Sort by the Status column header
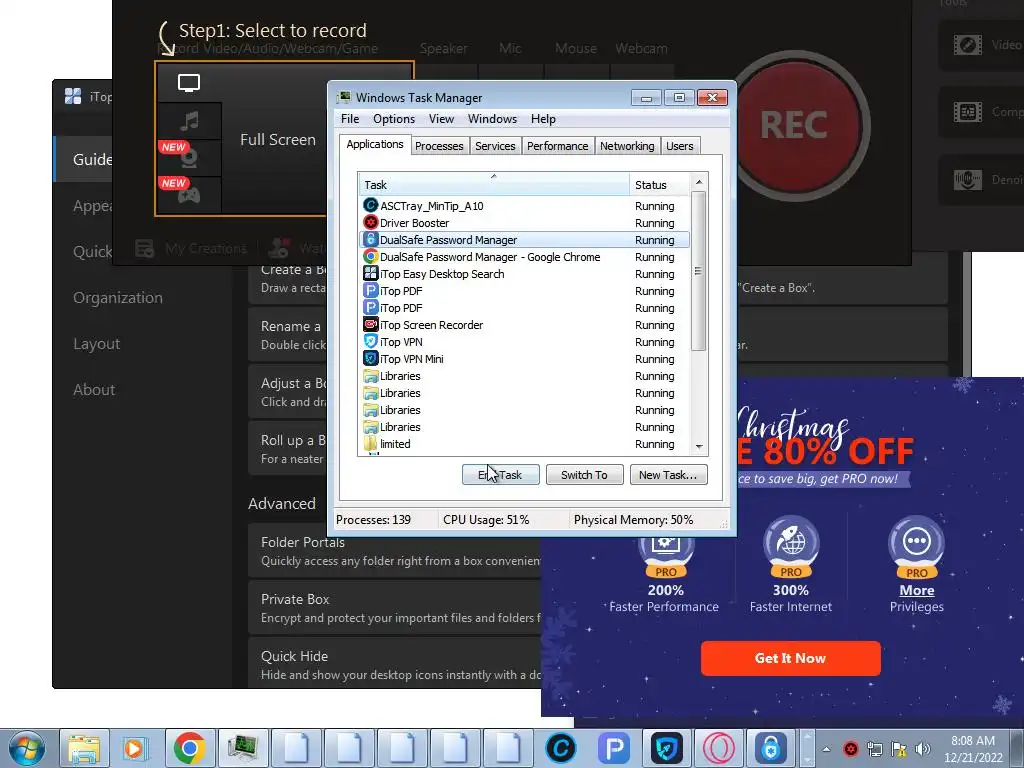The width and height of the screenshot is (1024, 768). (x=659, y=185)
